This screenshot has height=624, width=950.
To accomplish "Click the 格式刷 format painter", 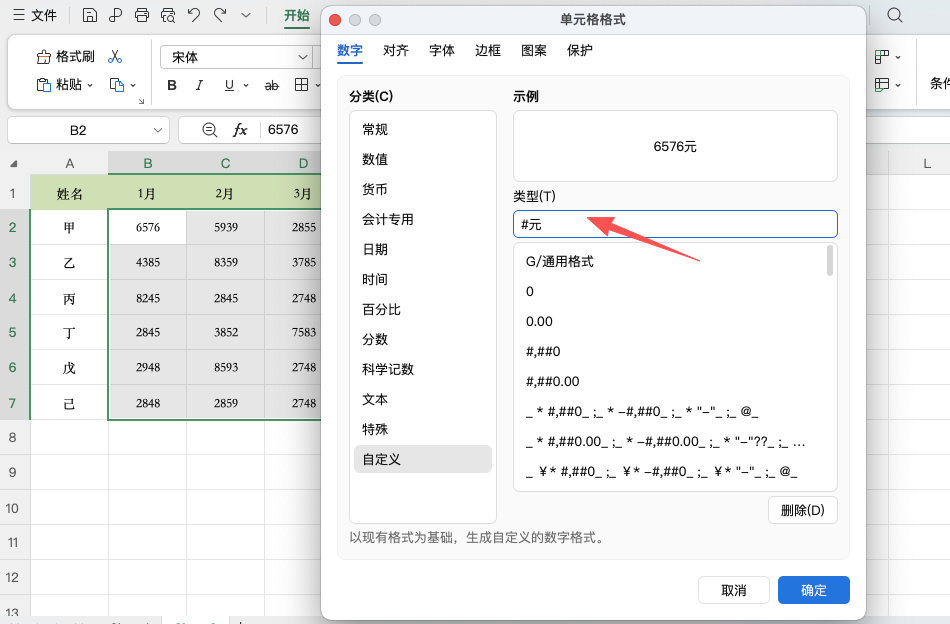I will (x=65, y=56).
